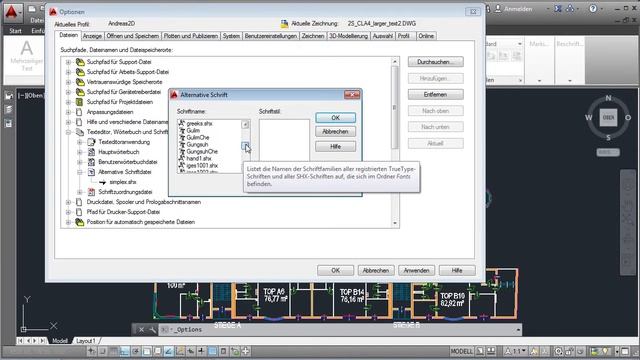Screen dimensions: 640x360
Task: Open the 3D-Modellierung tab
Action: click(348, 36)
